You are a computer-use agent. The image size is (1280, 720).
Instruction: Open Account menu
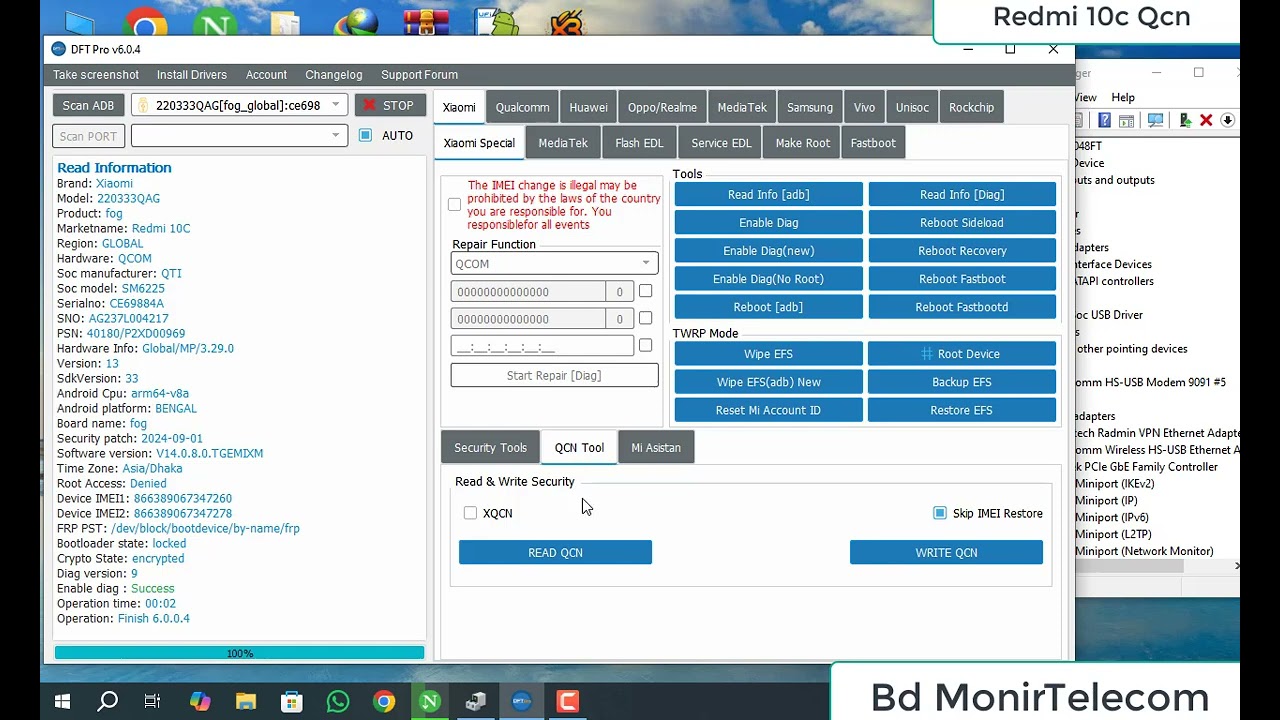click(266, 75)
